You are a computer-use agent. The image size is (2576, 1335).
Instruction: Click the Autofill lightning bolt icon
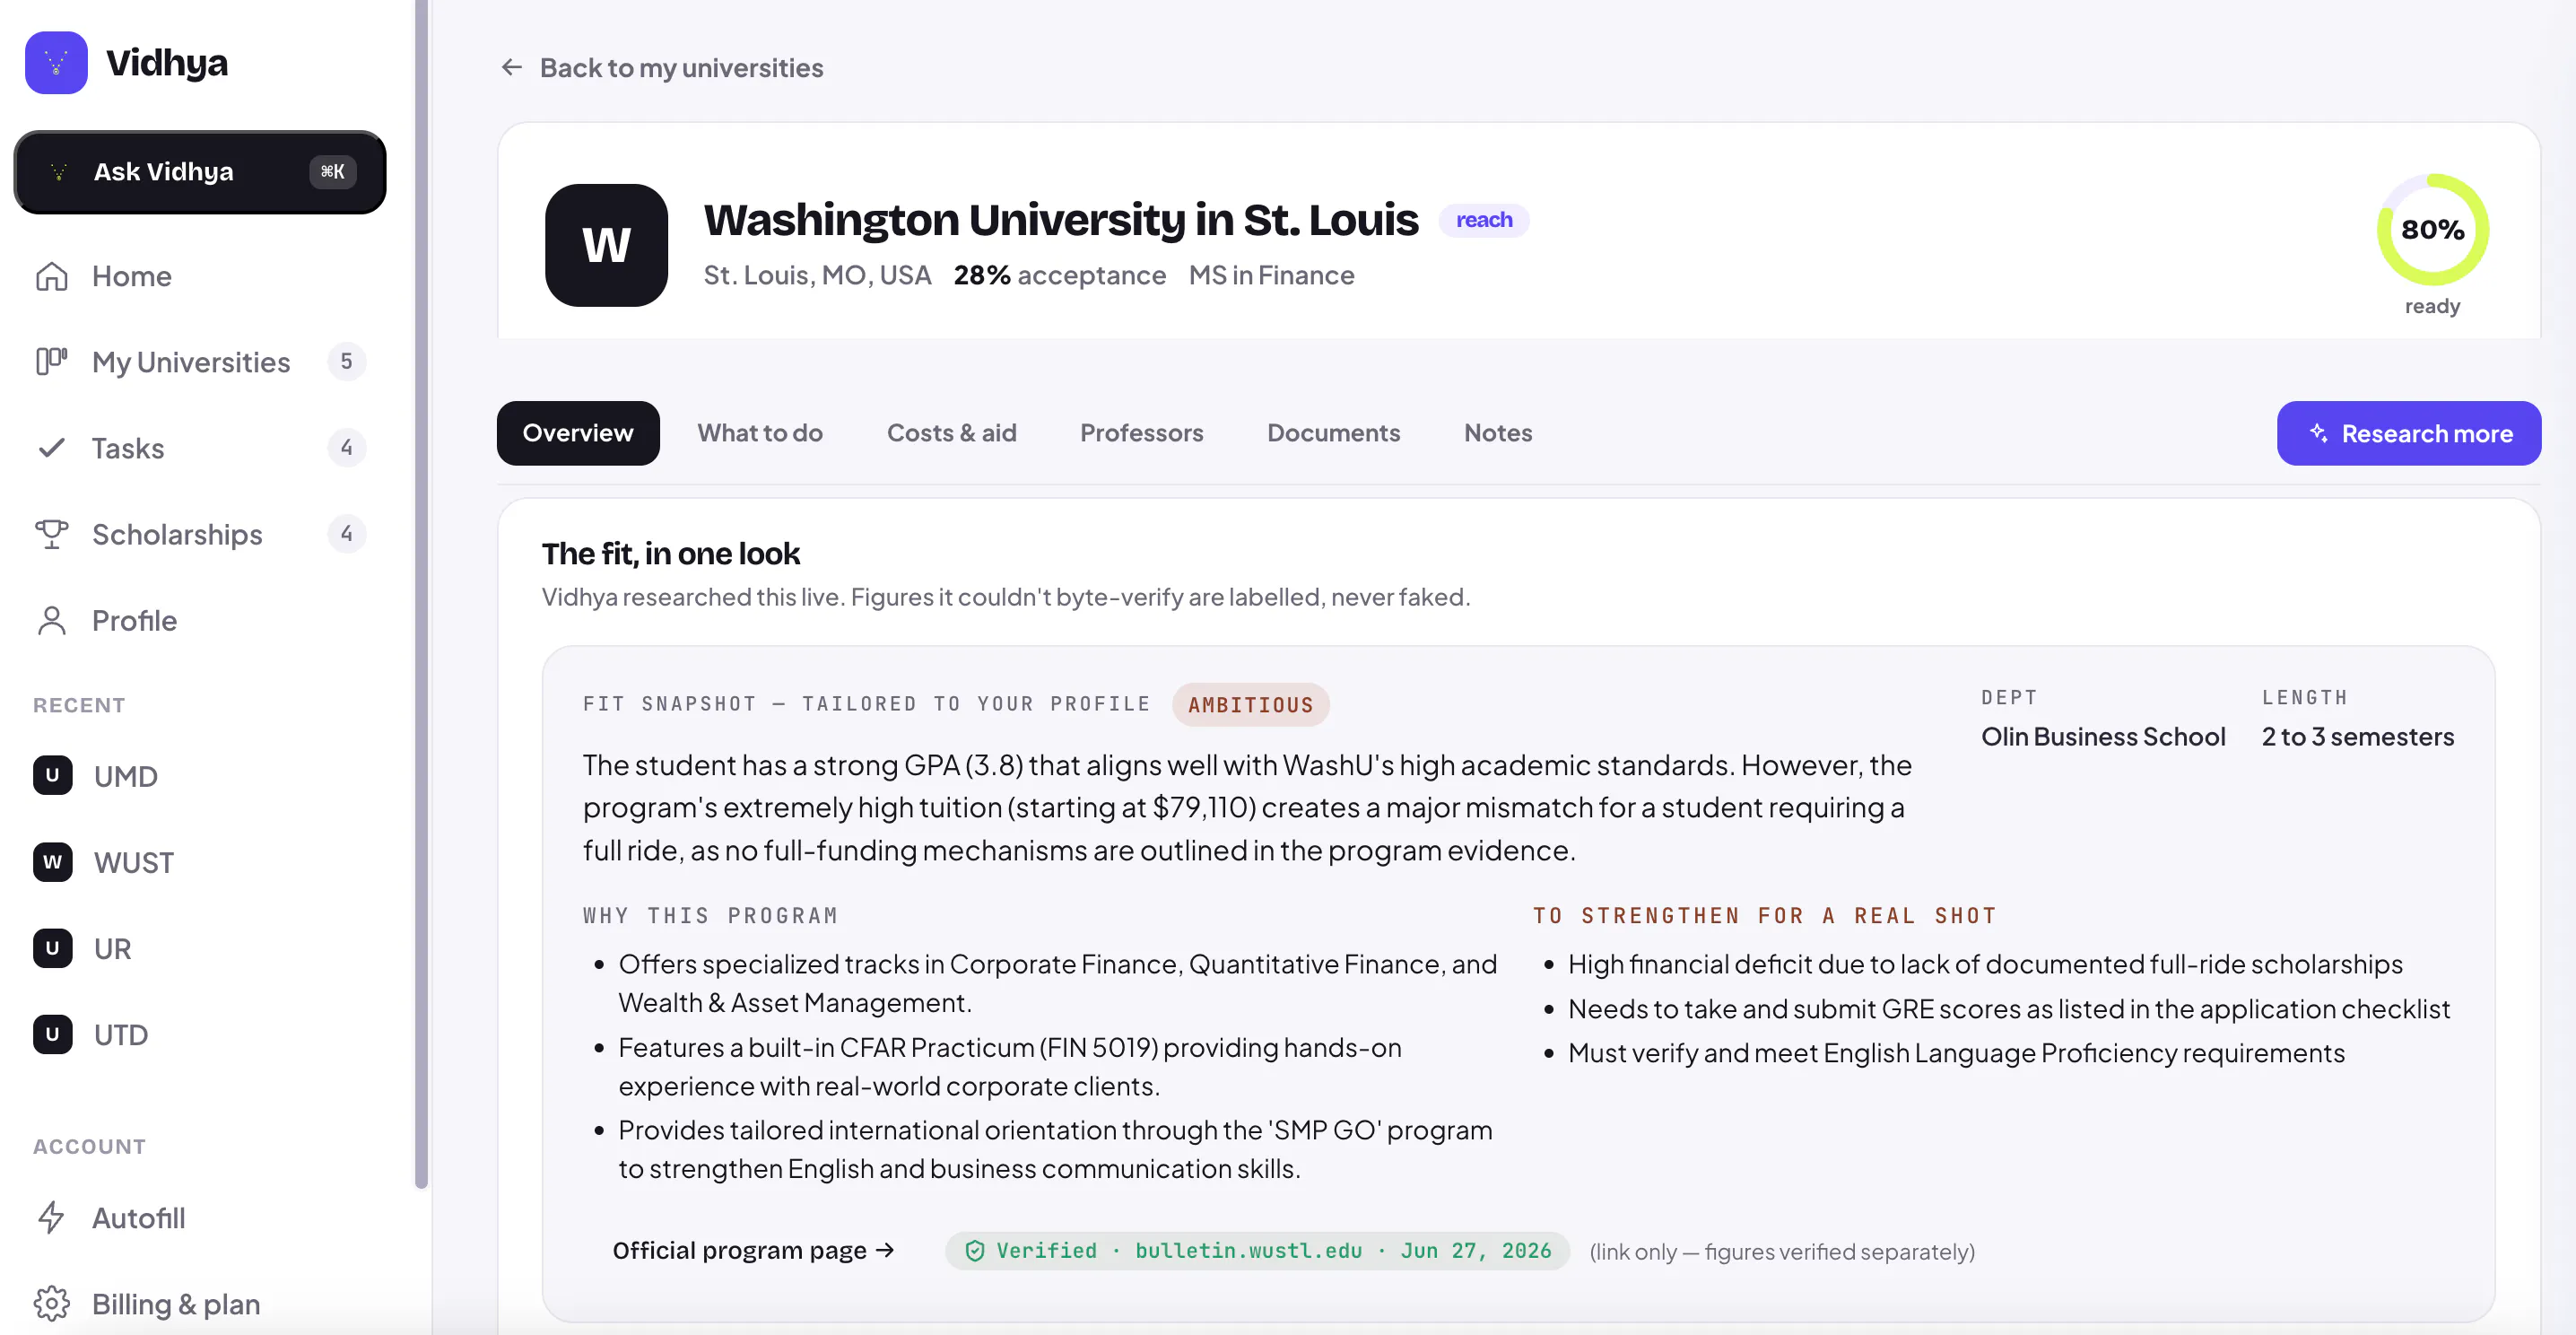(51, 1217)
